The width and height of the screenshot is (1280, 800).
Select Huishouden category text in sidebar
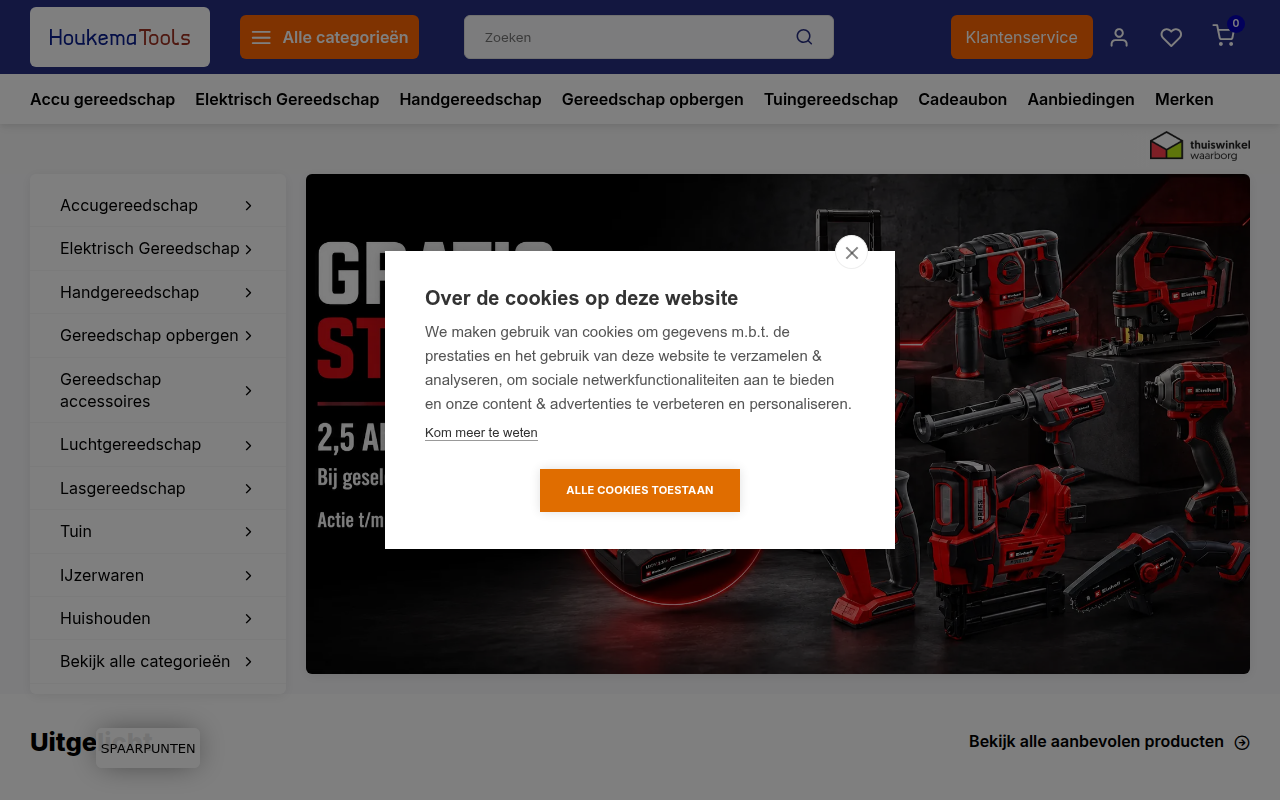point(105,618)
